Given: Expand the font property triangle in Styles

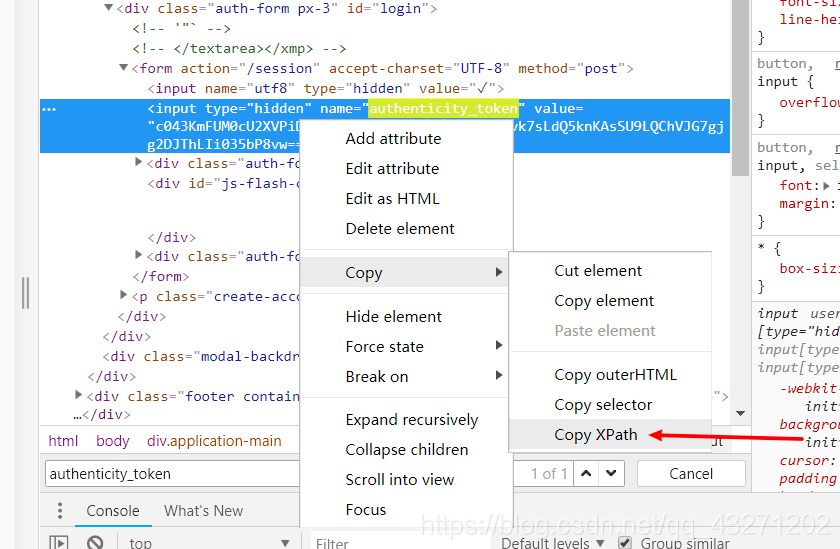Looking at the screenshot, I should [x=826, y=186].
